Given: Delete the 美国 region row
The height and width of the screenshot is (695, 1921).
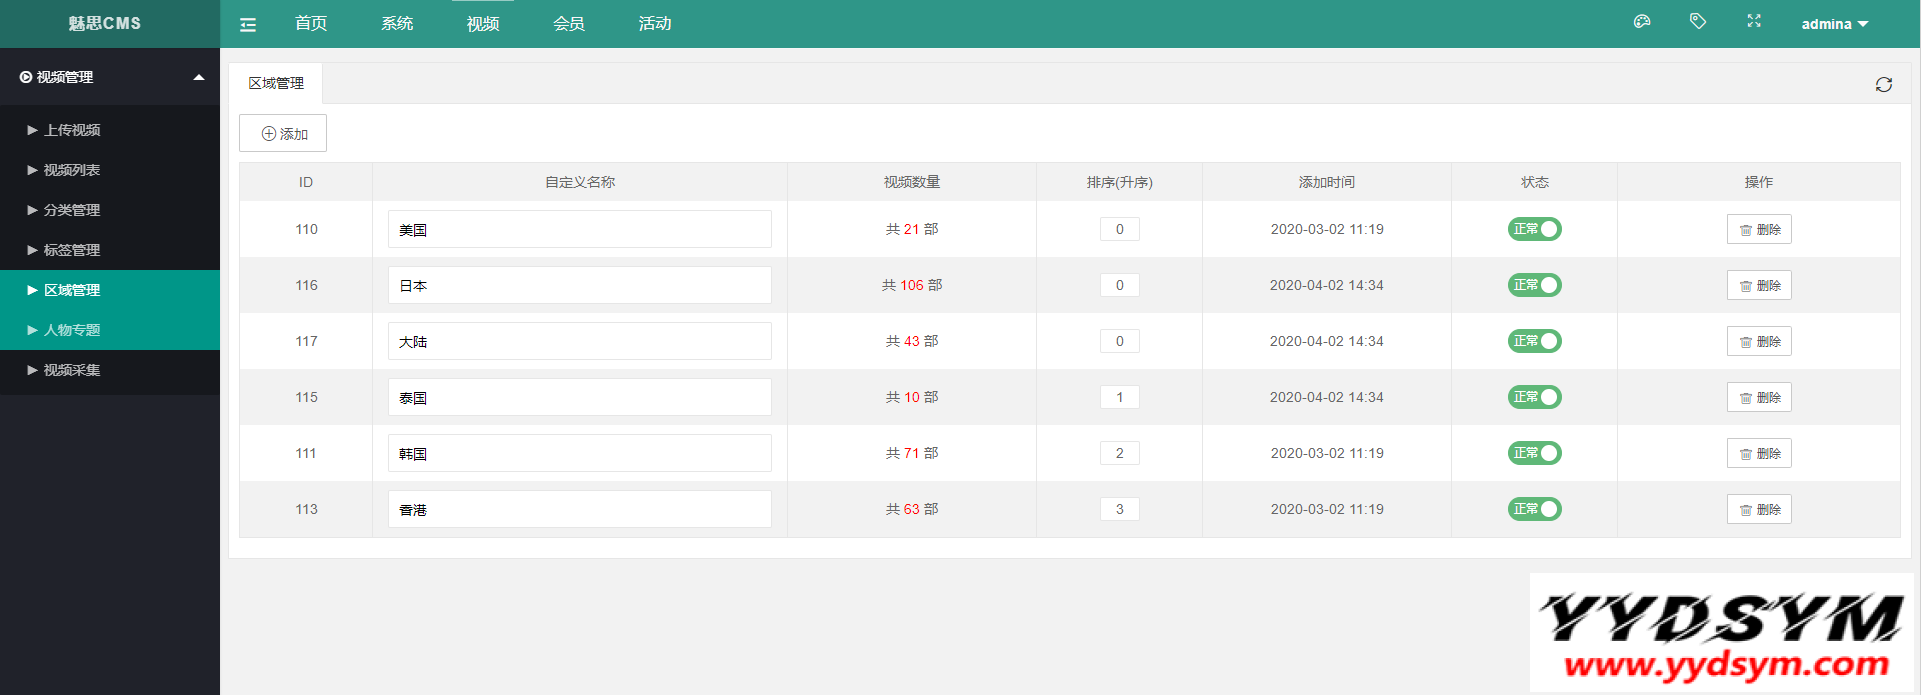Looking at the screenshot, I should pyautogui.click(x=1759, y=229).
